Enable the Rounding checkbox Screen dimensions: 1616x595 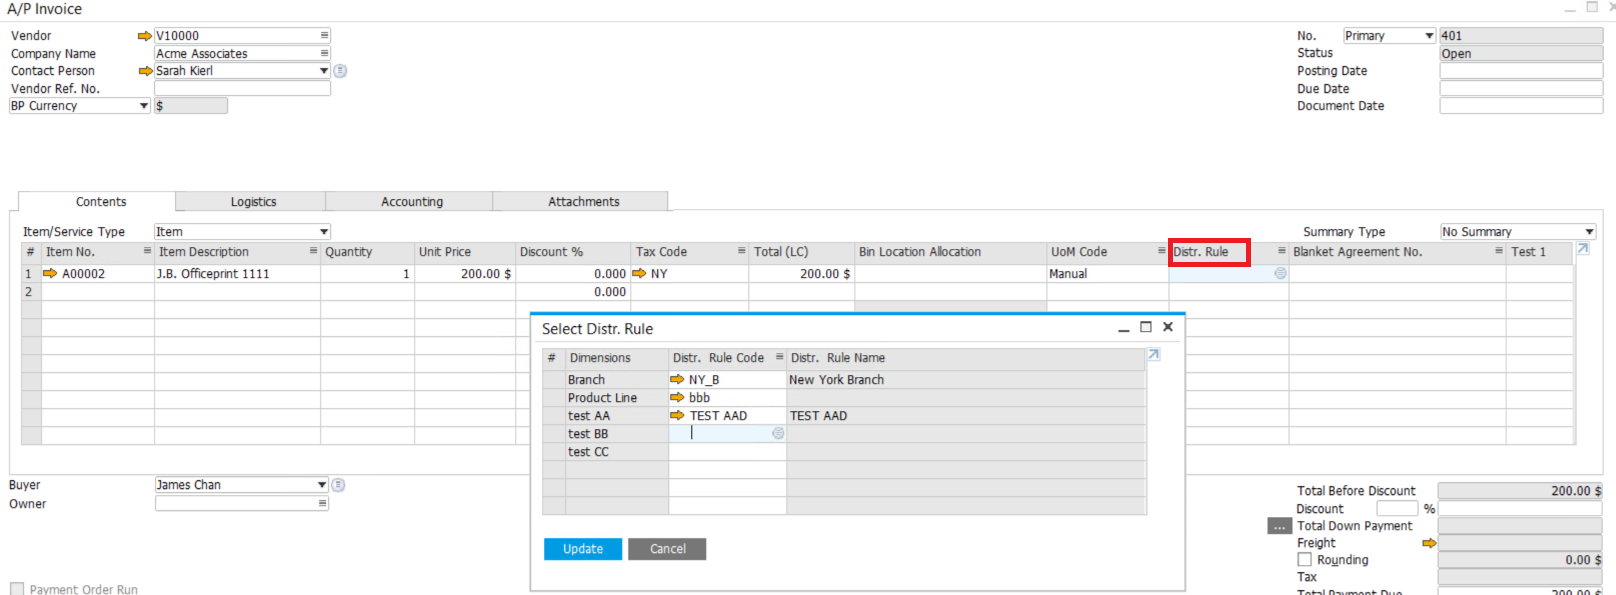point(1304,560)
